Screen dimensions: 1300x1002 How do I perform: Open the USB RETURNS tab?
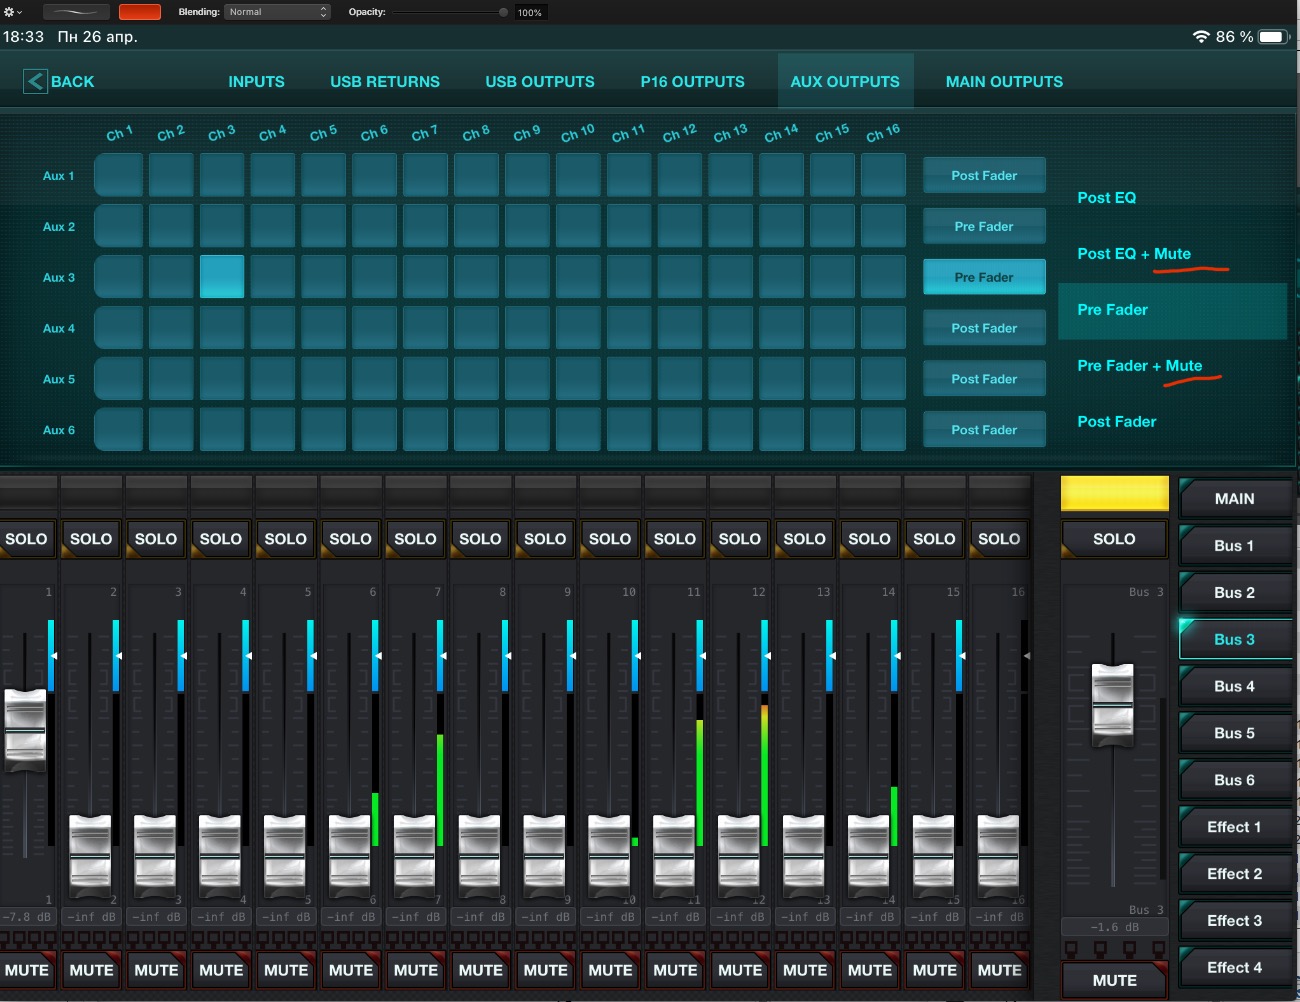(385, 82)
